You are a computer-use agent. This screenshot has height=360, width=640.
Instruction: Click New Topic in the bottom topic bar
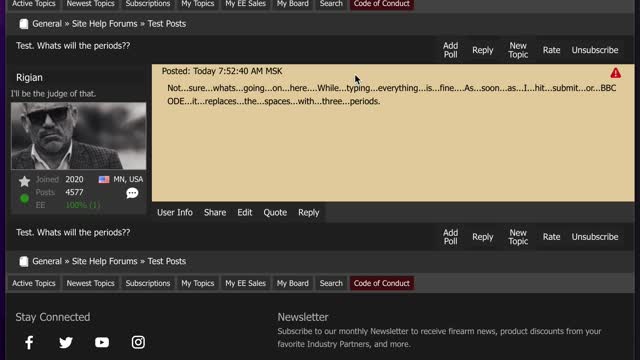point(518,237)
